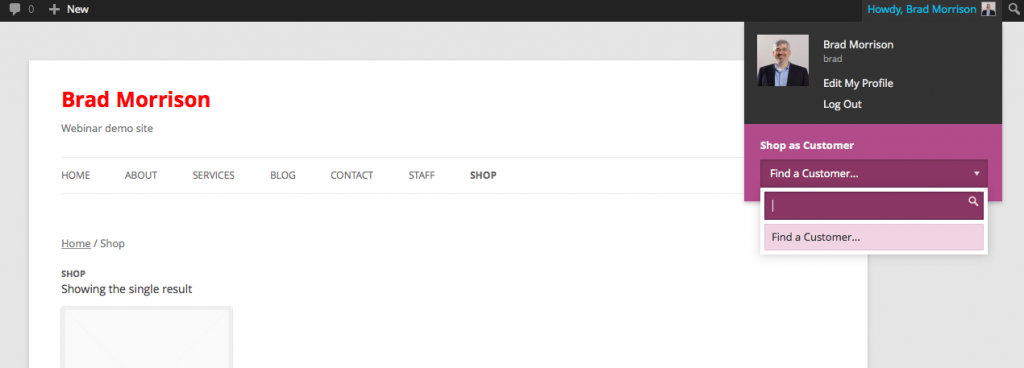Open the search magnifier in admin bar
The width and height of the screenshot is (1024, 368).
pos(1013,9)
